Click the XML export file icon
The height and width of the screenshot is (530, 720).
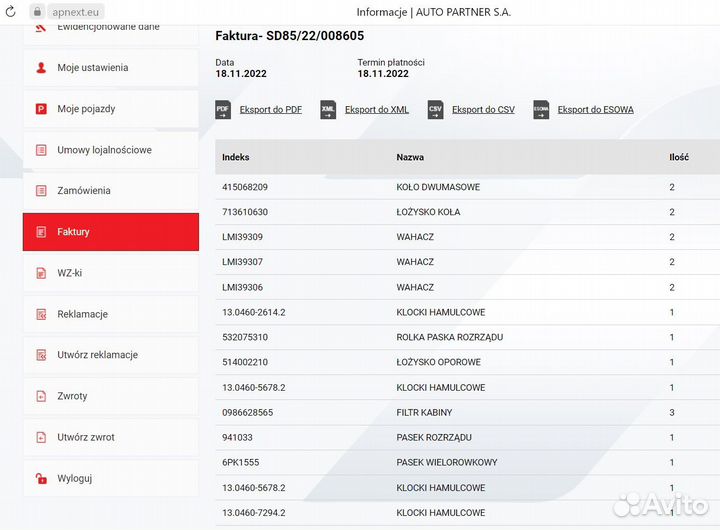tap(328, 110)
